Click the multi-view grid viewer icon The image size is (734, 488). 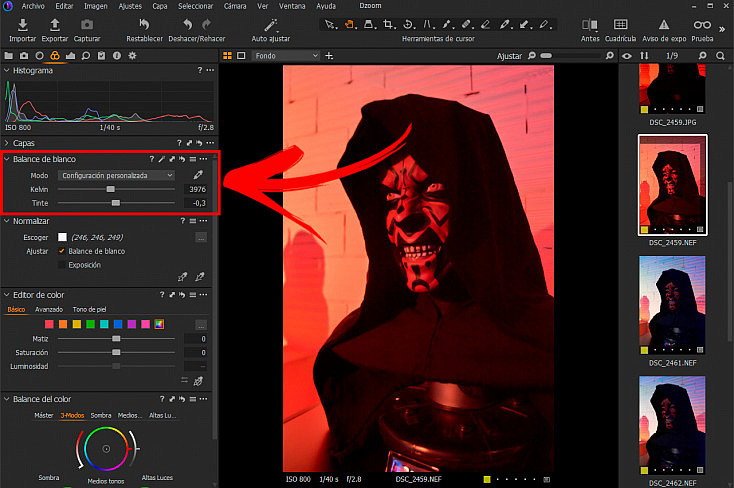228,56
